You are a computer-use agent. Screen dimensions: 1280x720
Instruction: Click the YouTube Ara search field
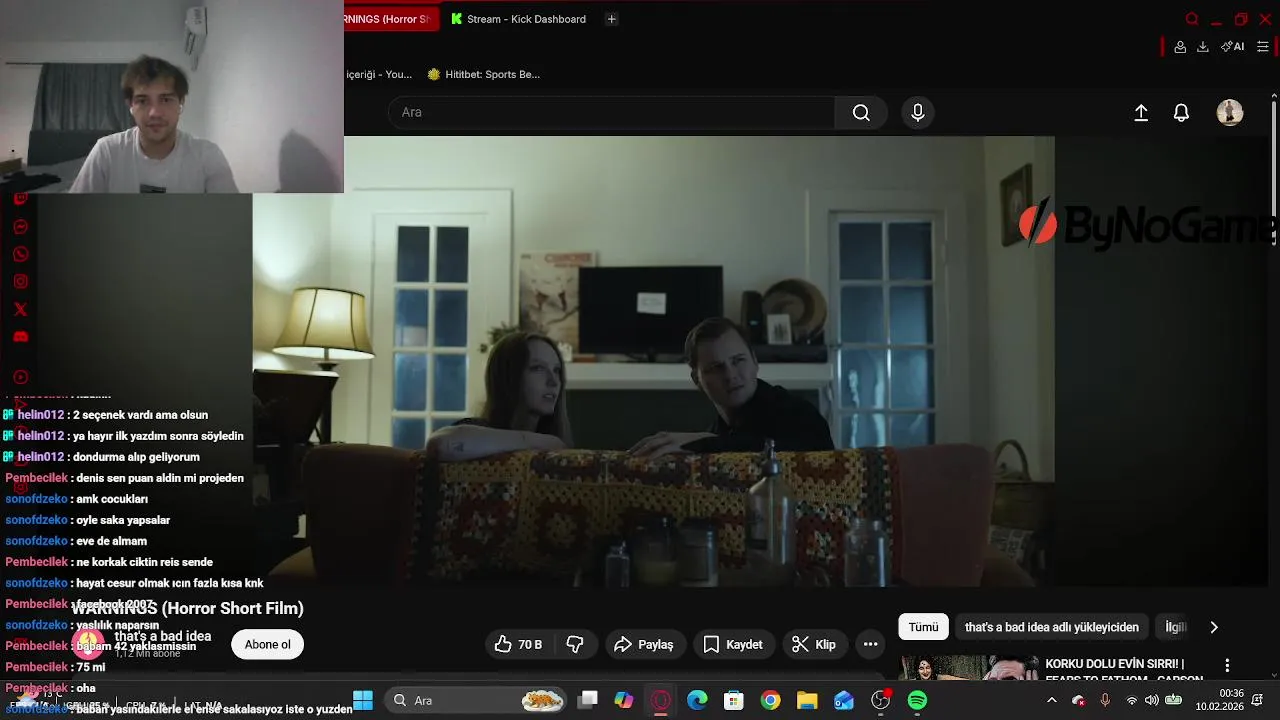tap(611, 113)
